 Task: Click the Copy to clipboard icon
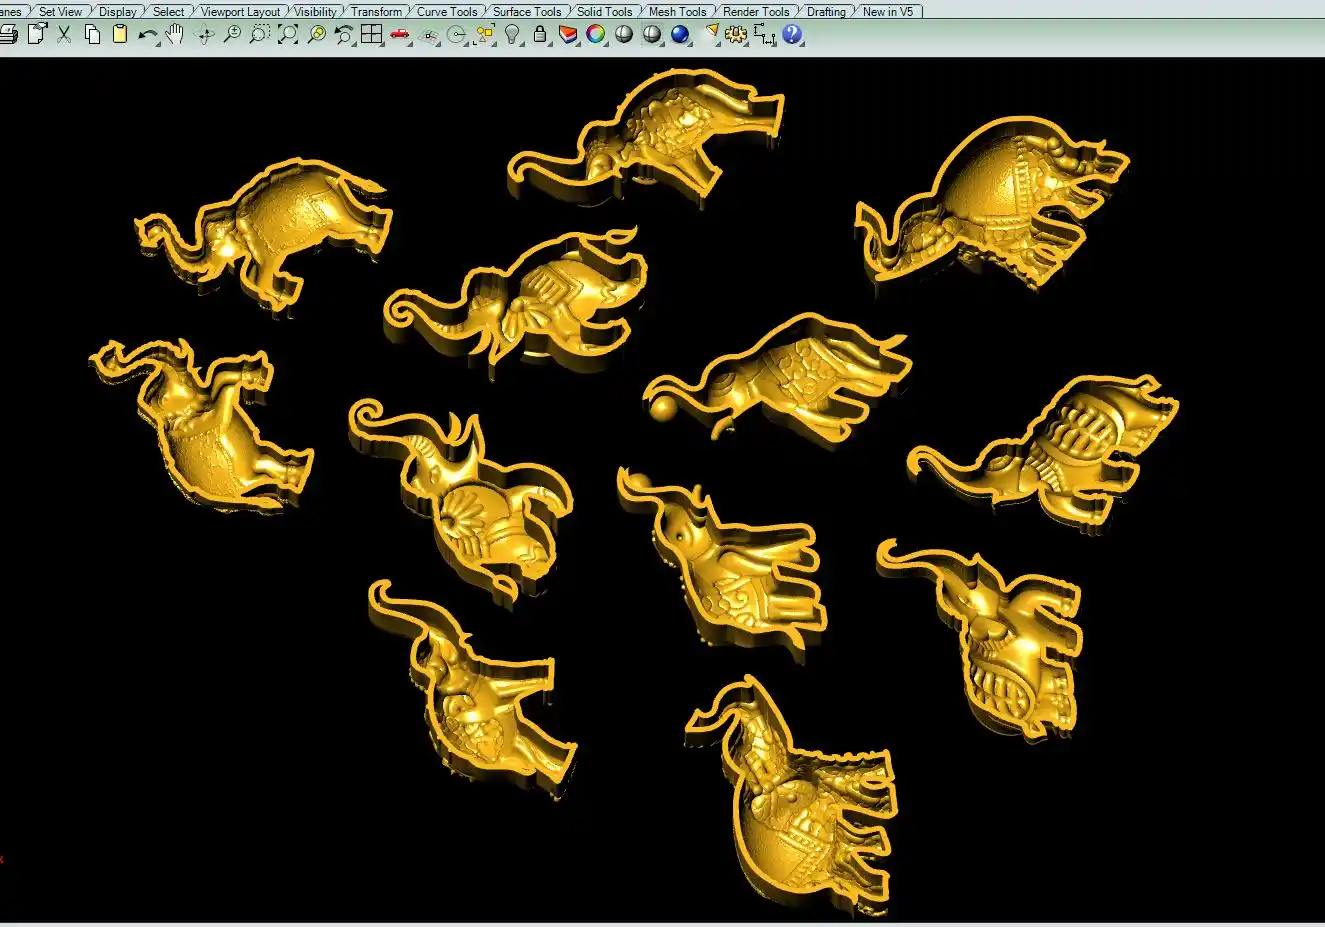(92, 35)
